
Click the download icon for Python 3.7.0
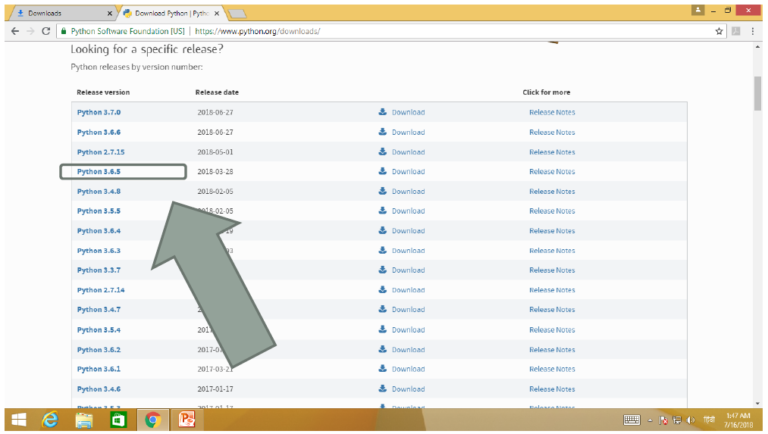[x=383, y=112]
